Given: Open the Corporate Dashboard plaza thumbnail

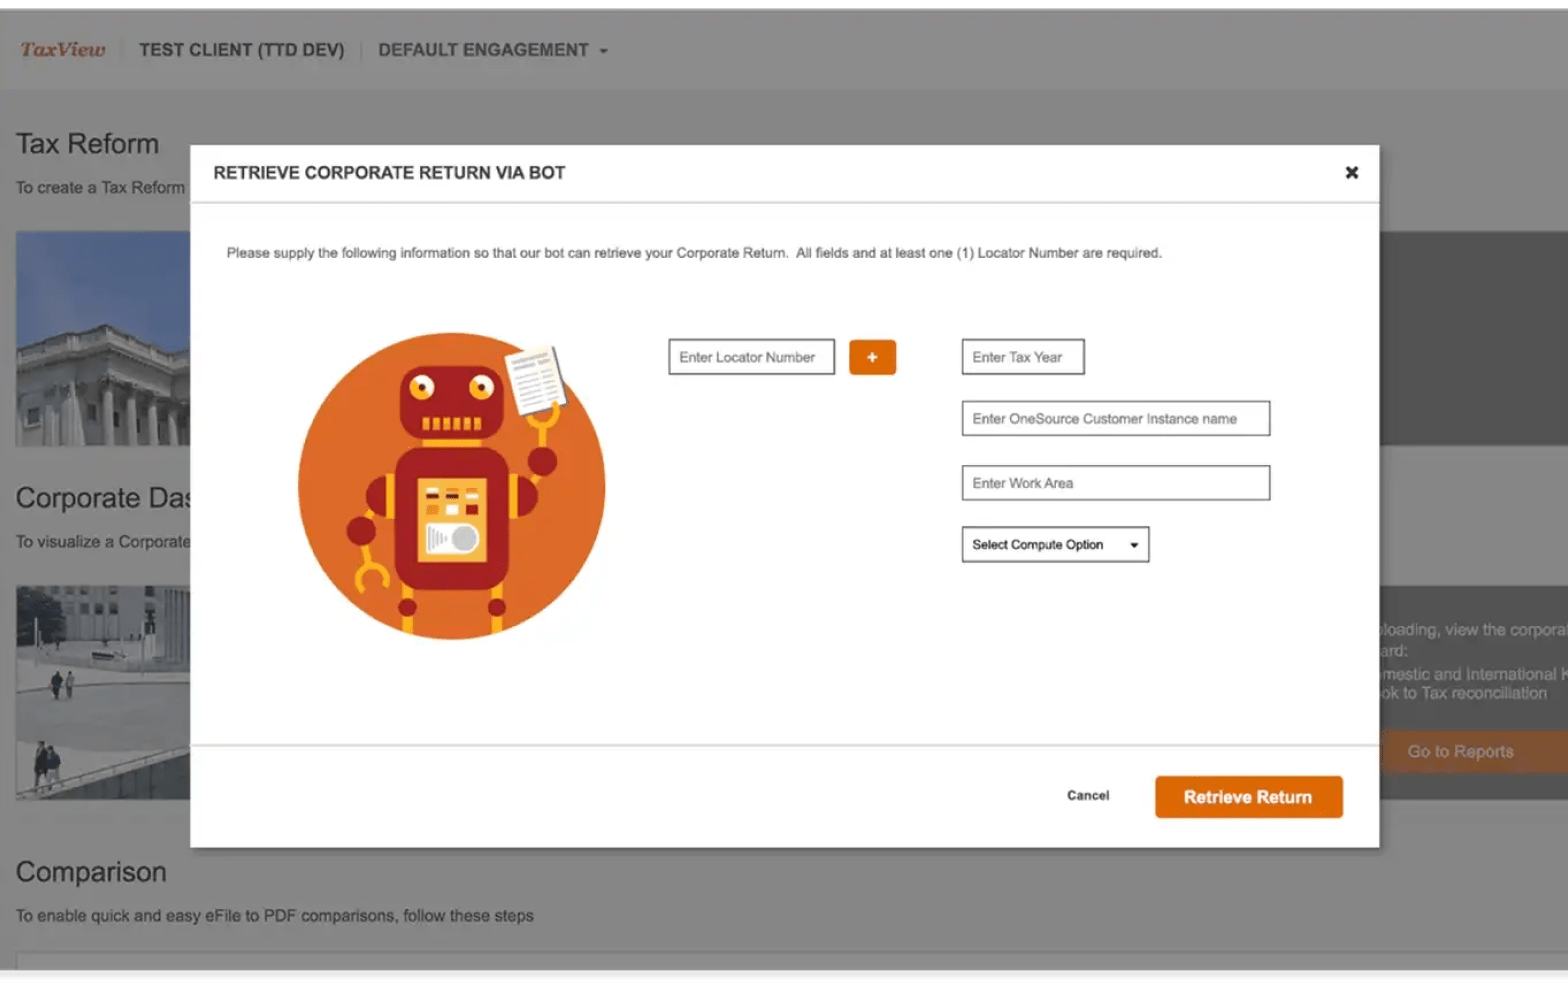Looking at the screenshot, I should (x=102, y=692).
